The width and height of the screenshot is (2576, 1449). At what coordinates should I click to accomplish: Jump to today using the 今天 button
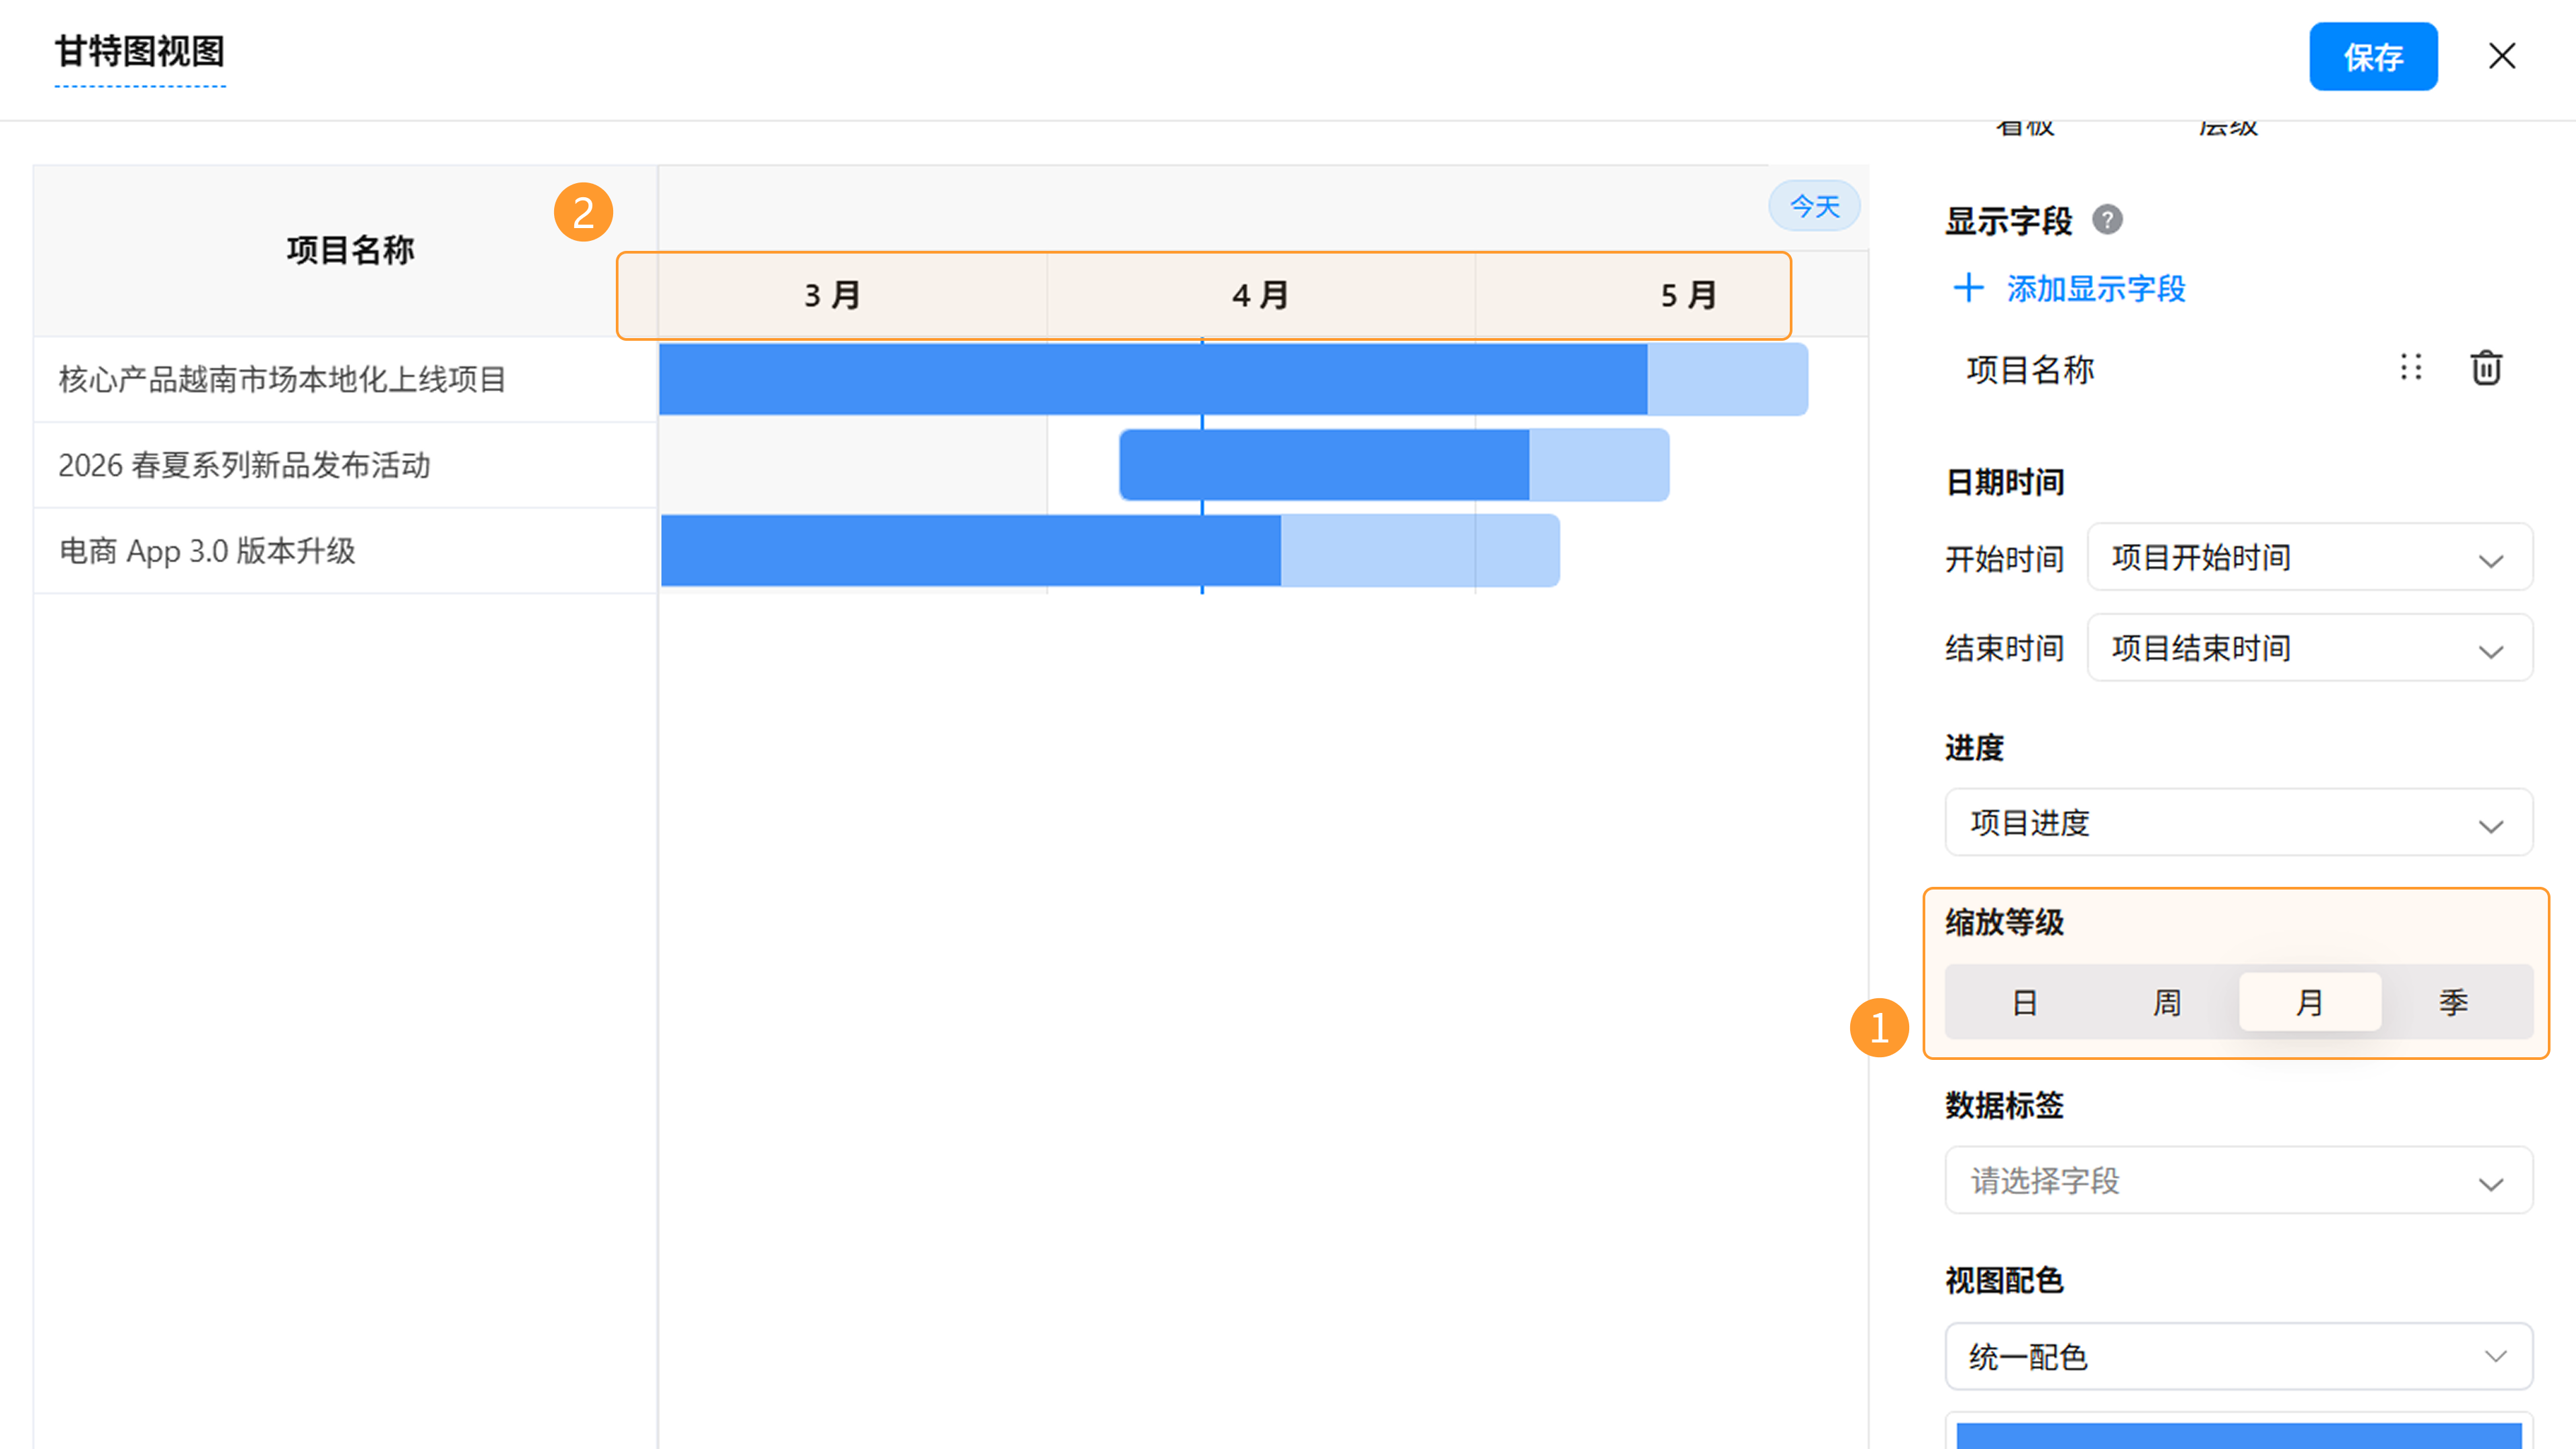click(x=1814, y=206)
